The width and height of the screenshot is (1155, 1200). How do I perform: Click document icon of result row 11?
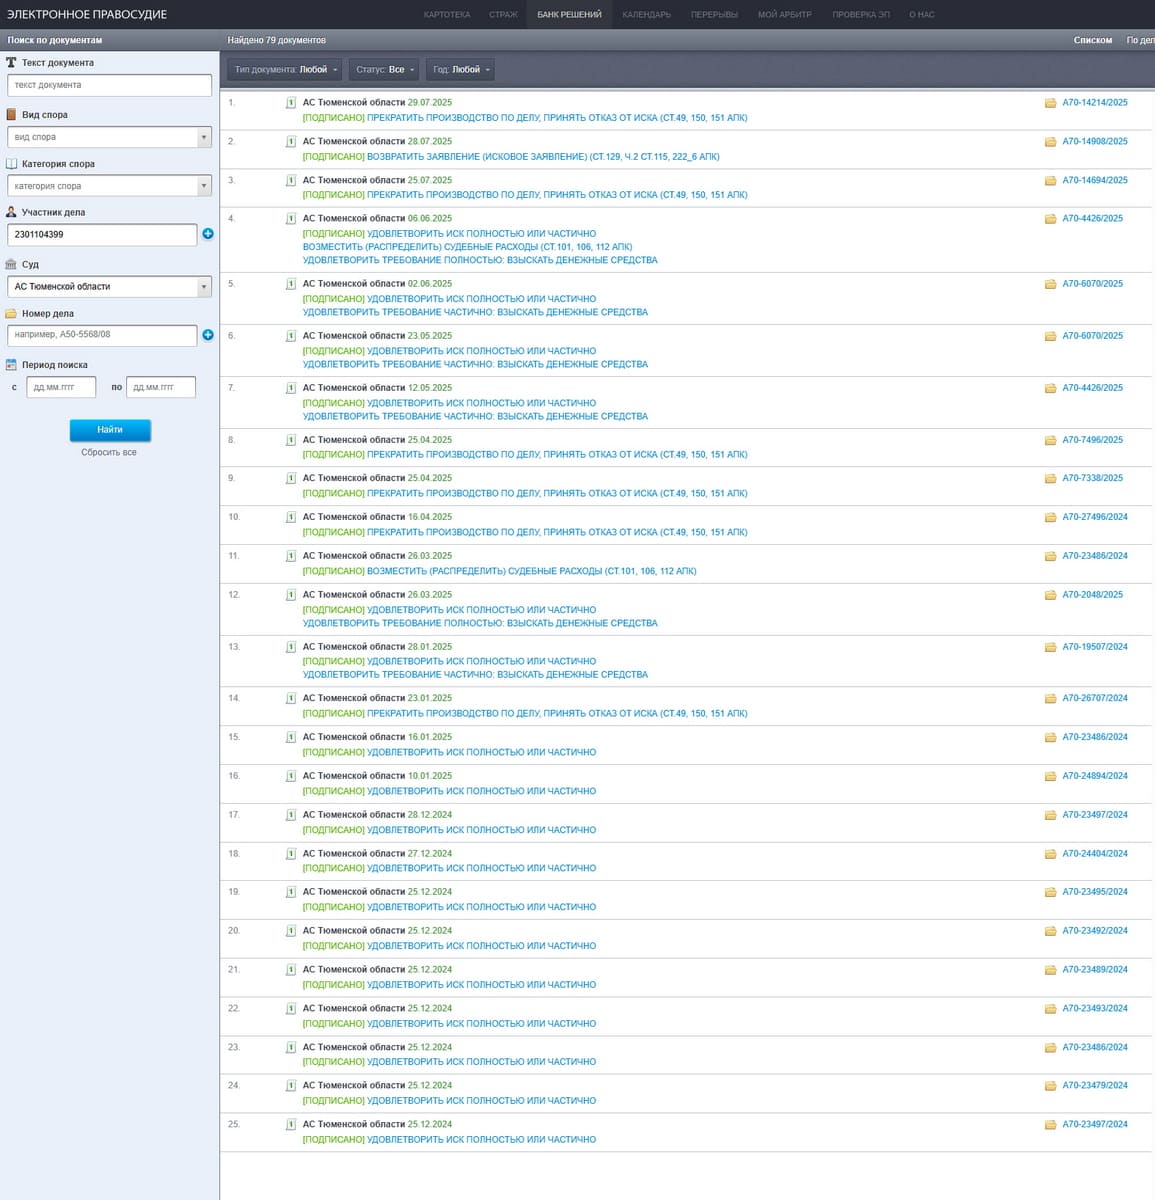[291, 556]
